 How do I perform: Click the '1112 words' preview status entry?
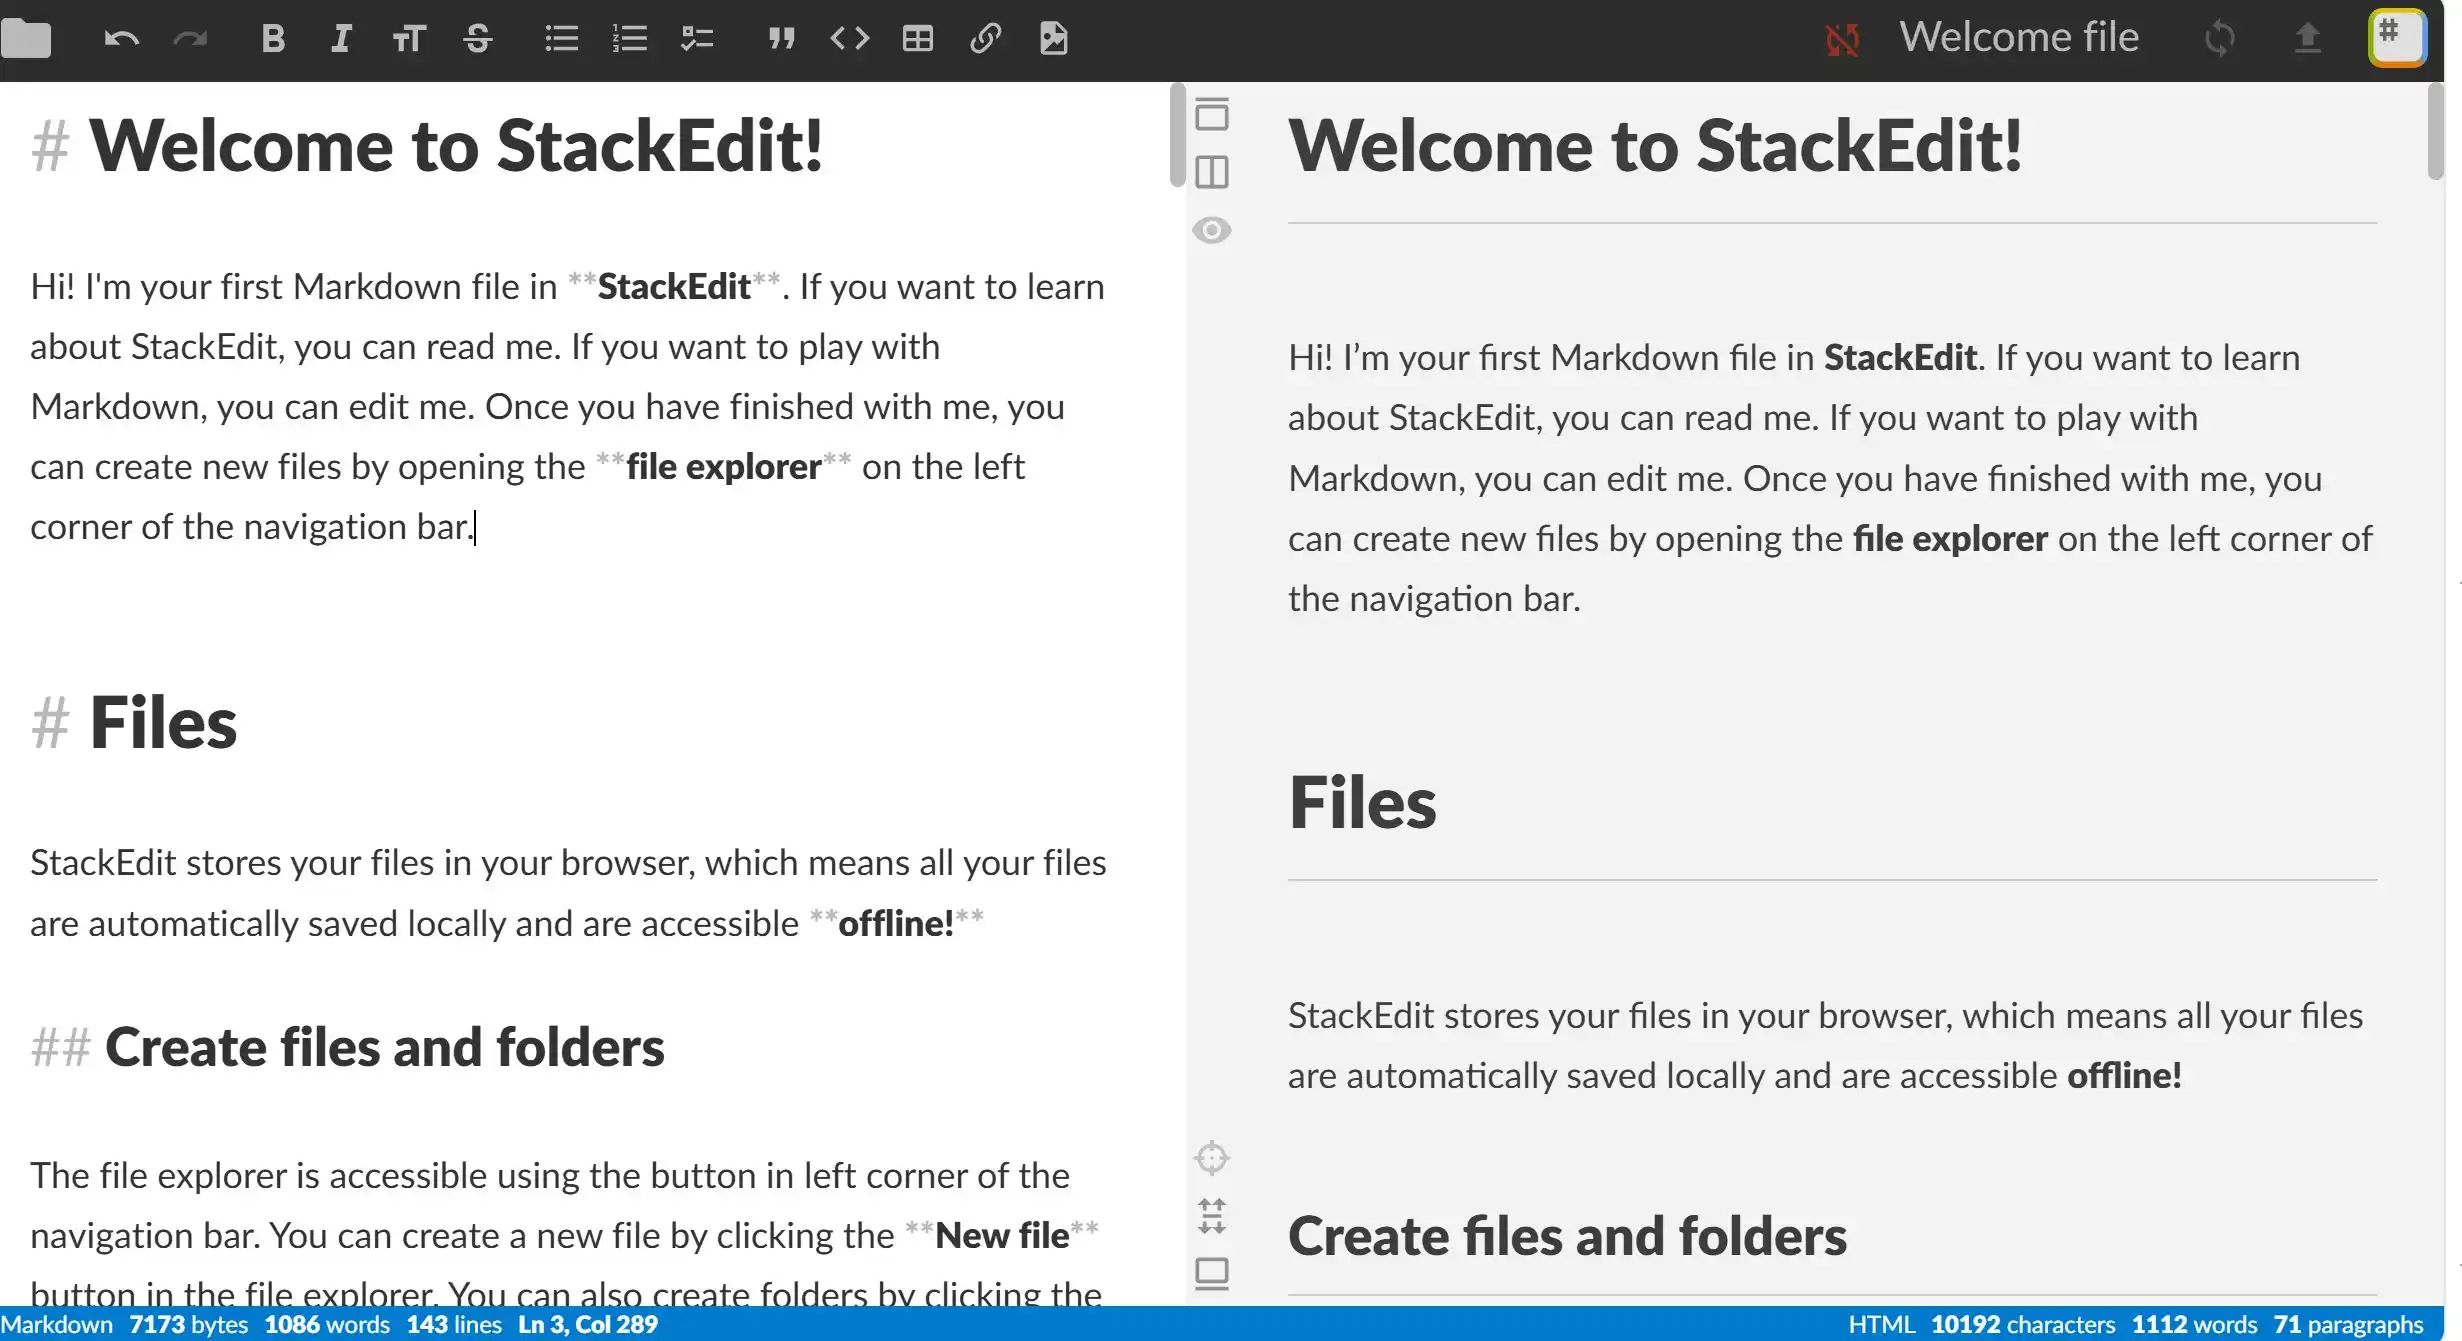pos(2194,1324)
